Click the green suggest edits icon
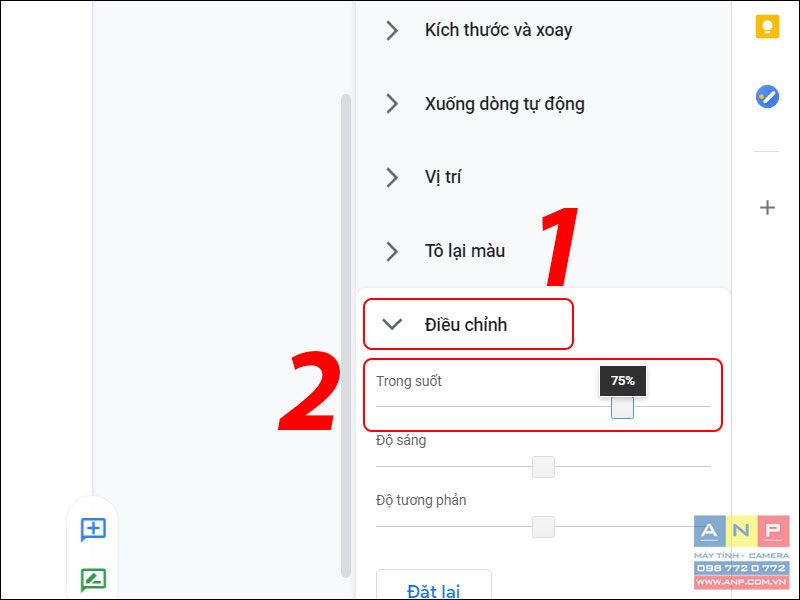Viewport: 800px width, 600px height. [x=93, y=580]
